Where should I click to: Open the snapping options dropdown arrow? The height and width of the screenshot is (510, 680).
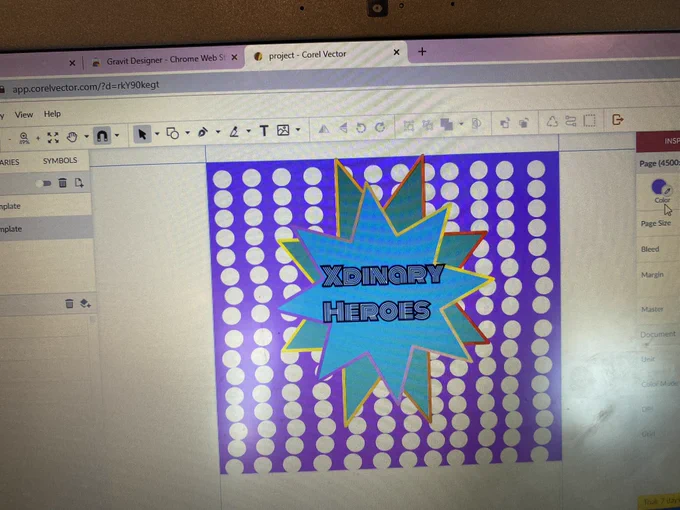tap(117, 135)
